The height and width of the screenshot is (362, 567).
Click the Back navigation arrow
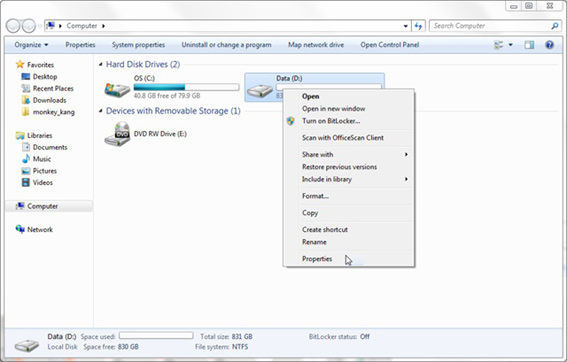13,26
